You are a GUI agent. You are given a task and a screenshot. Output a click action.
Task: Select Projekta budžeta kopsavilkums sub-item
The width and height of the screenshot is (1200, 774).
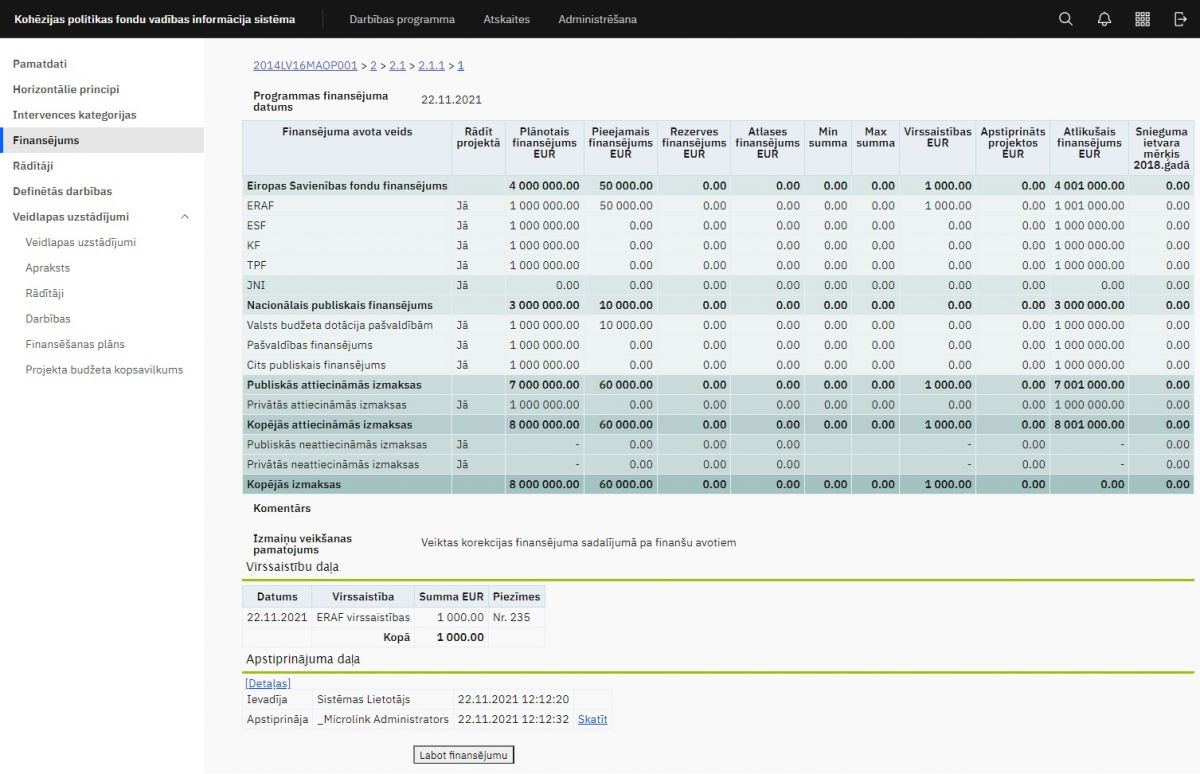[x=104, y=370]
